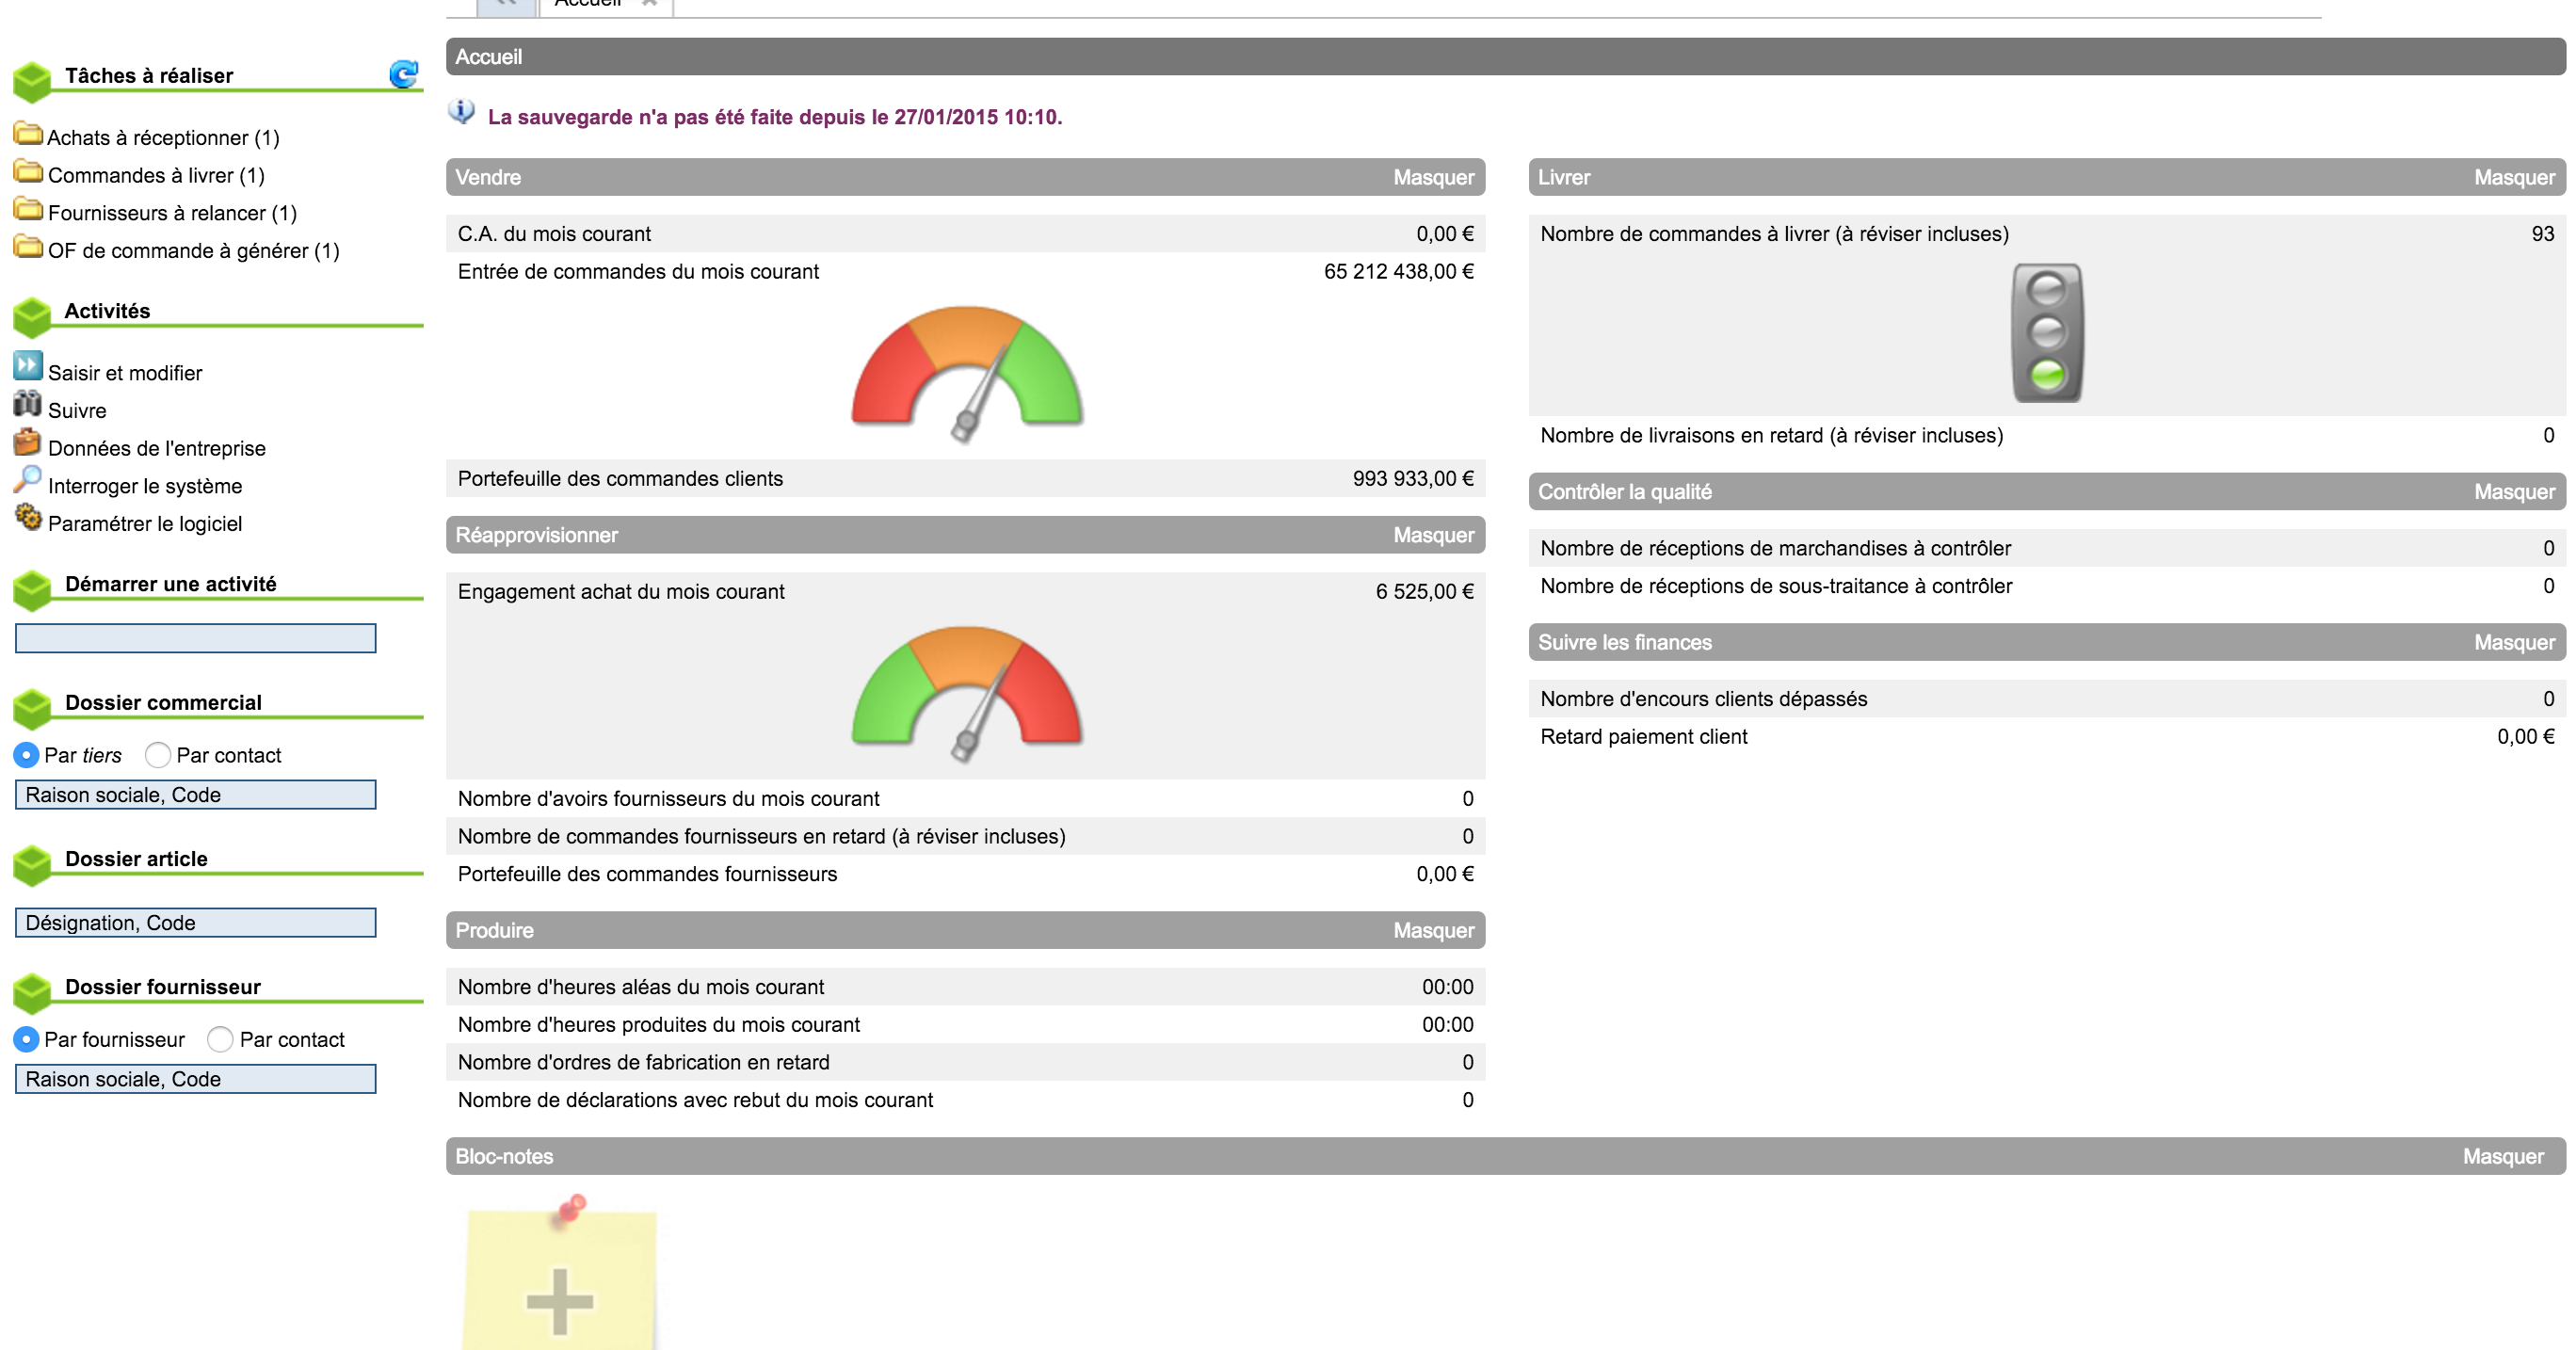
Task: Hide the Suivre les finances panel
Action: [2514, 642]
